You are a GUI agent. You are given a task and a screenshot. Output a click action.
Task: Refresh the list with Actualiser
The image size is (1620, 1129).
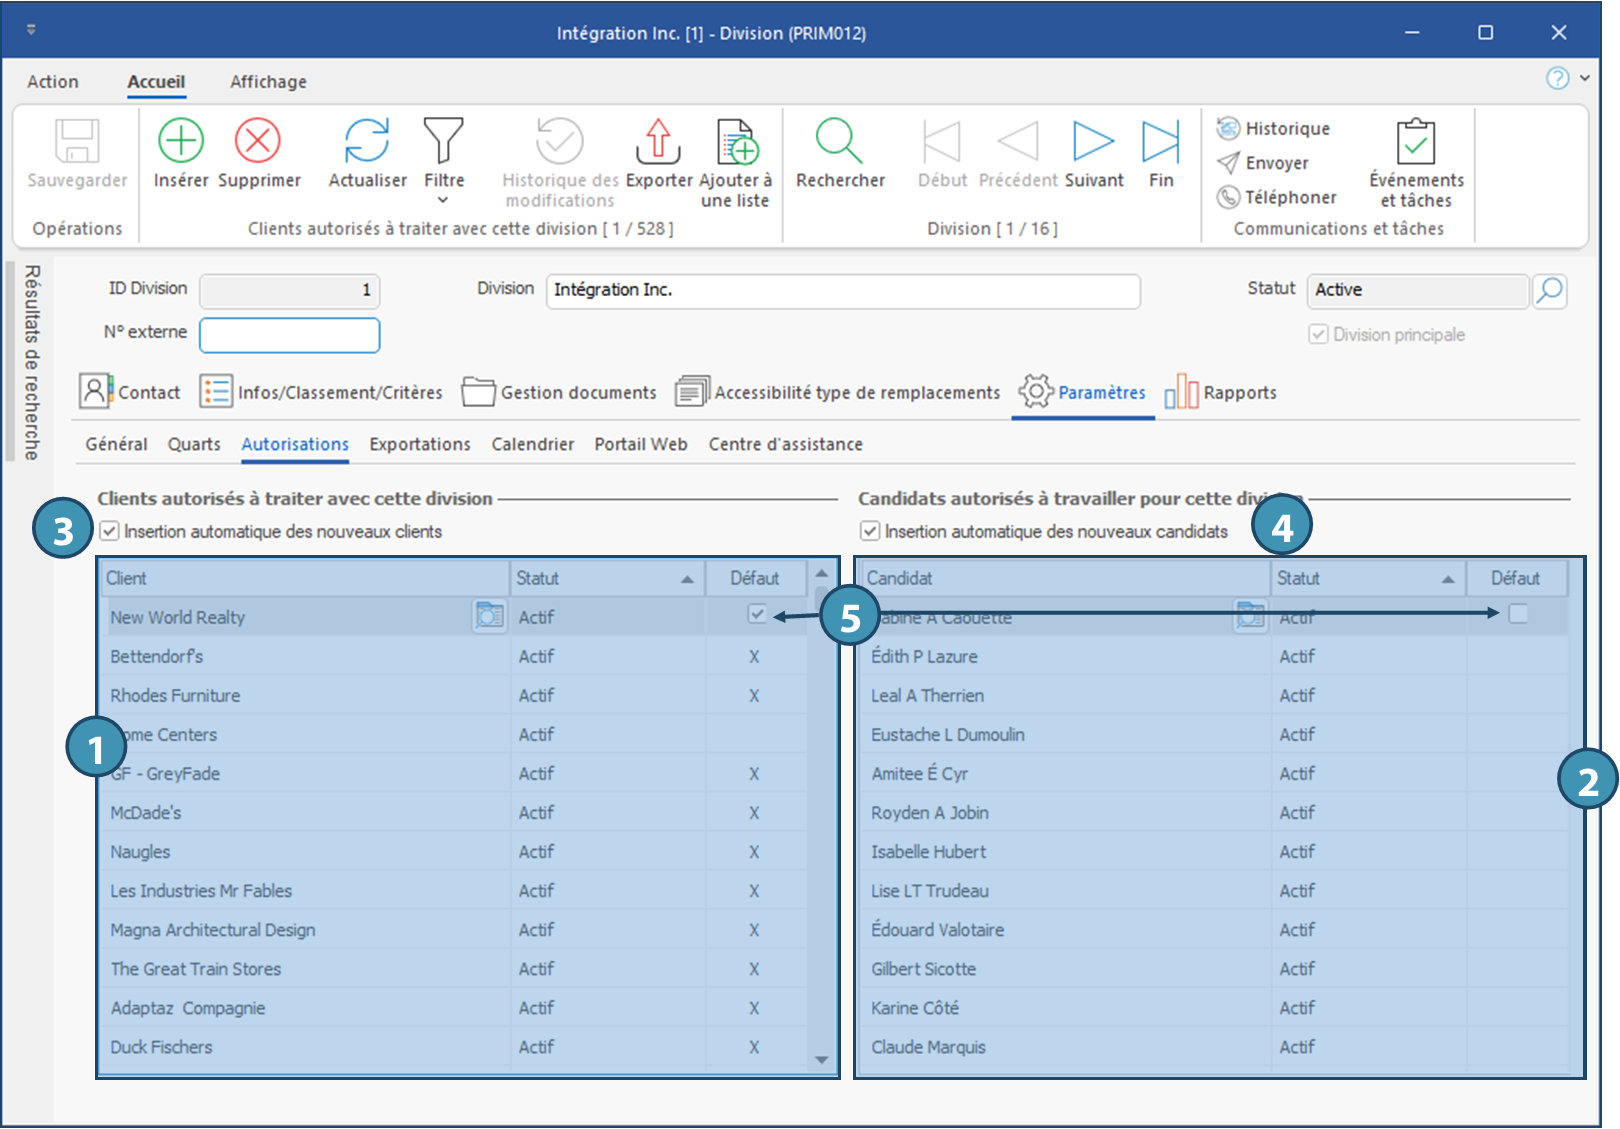click(367, 141)
